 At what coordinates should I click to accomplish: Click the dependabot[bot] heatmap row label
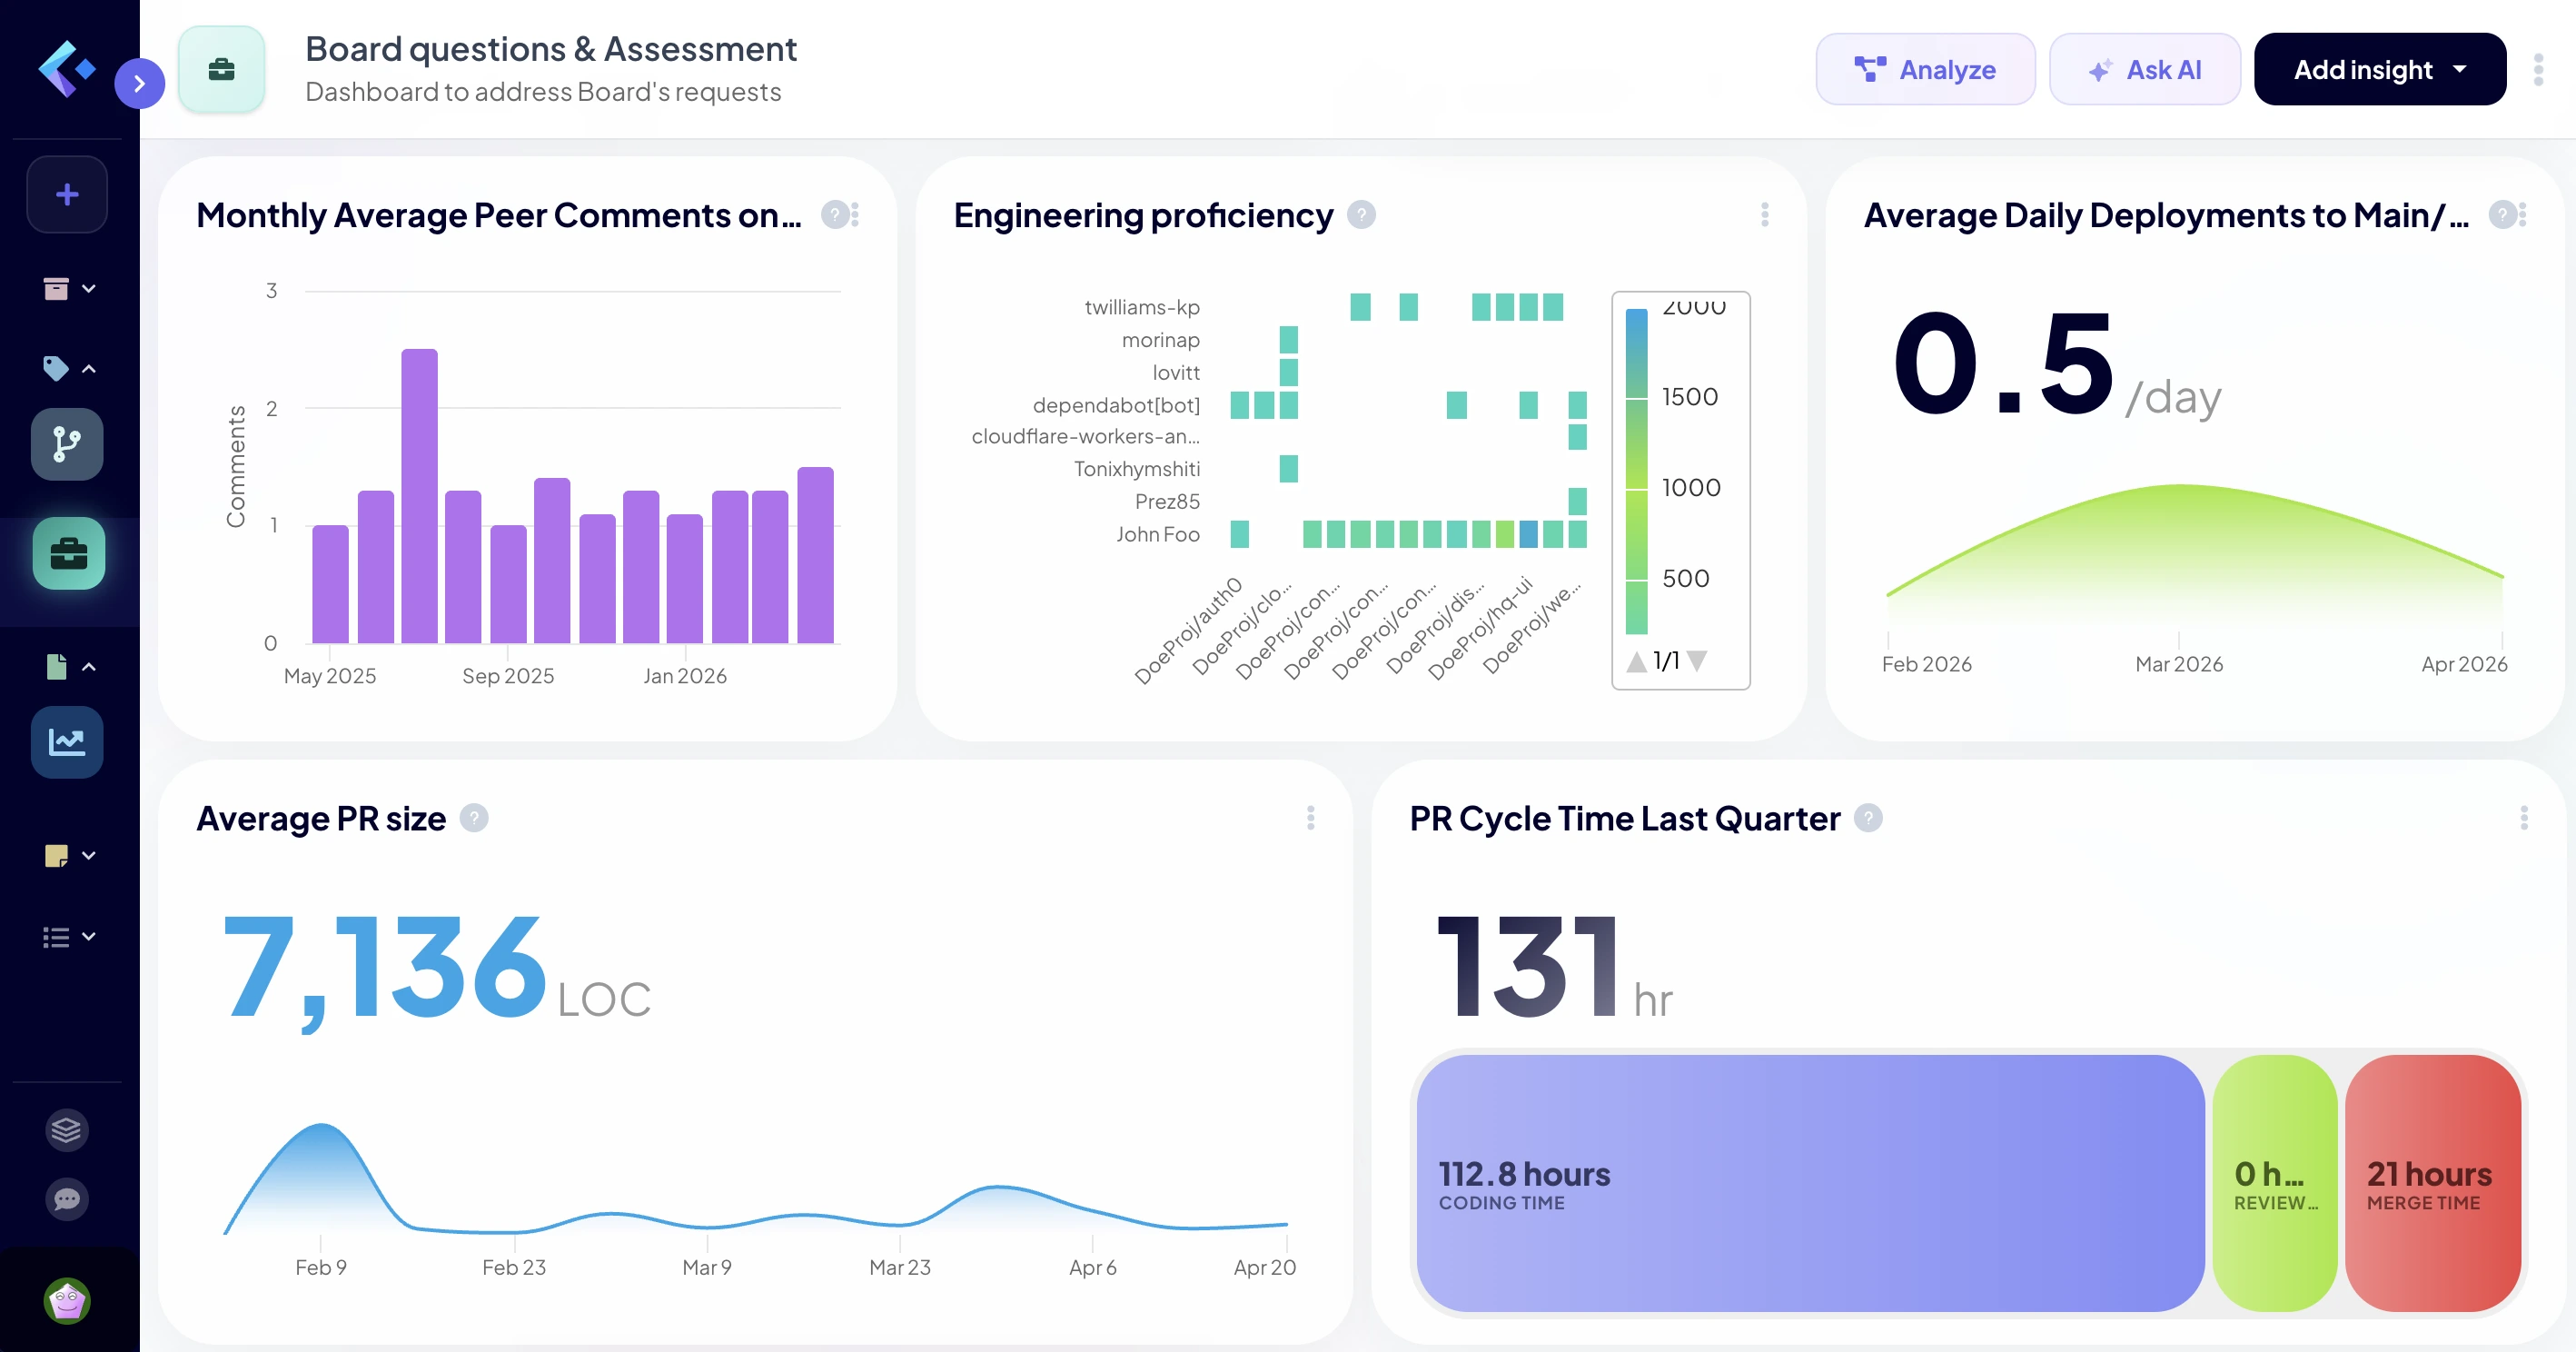point(1116,405)
